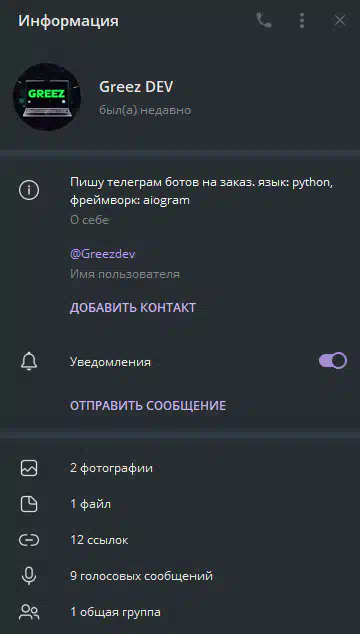
Task: Close the Информация panel
Action: [x=340, y=20]
